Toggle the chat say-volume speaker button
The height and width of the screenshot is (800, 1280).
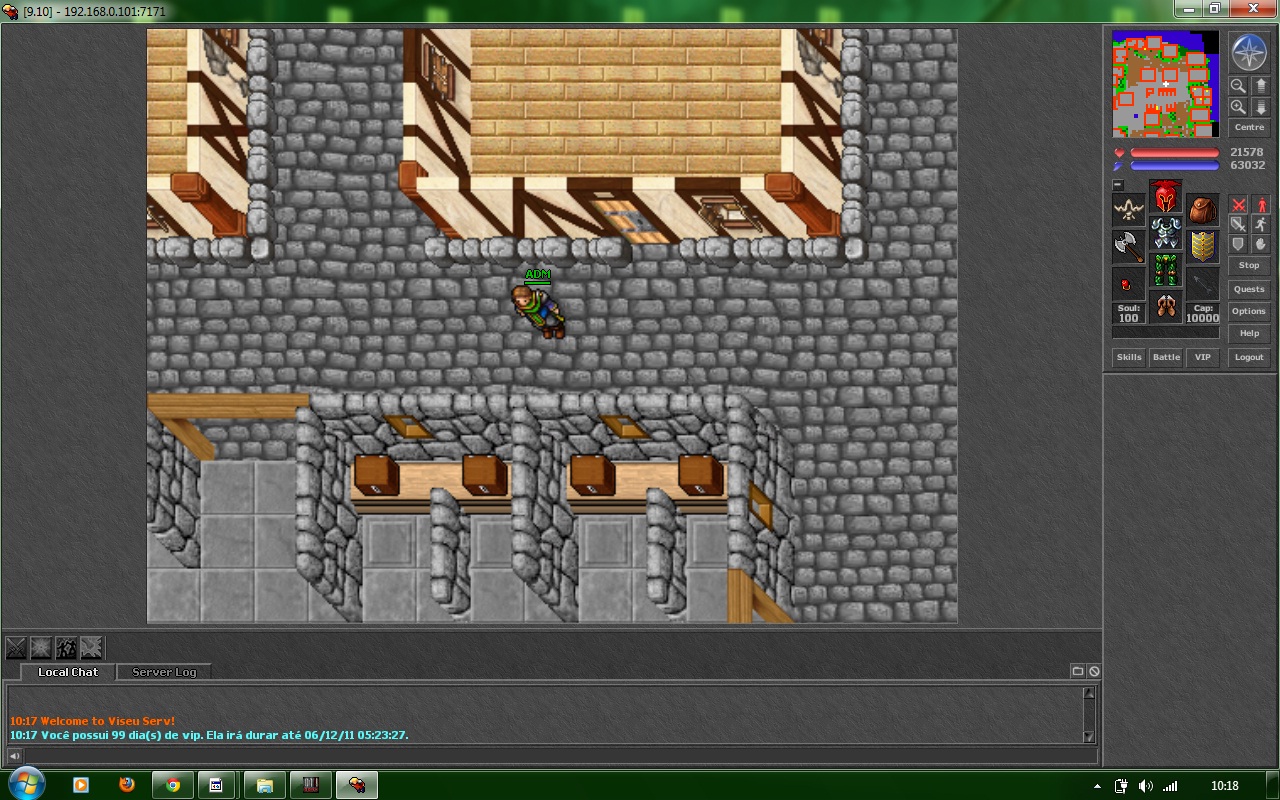pyautogui.click(x=14, y=755)
